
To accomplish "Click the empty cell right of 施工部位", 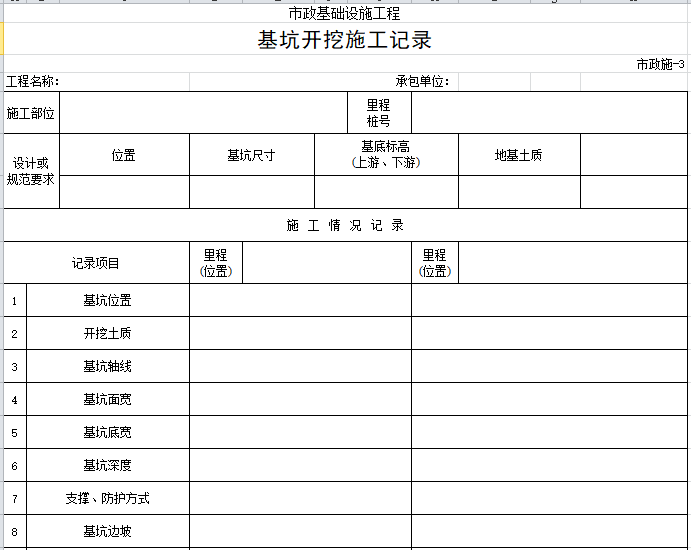I will click(204, 113).
